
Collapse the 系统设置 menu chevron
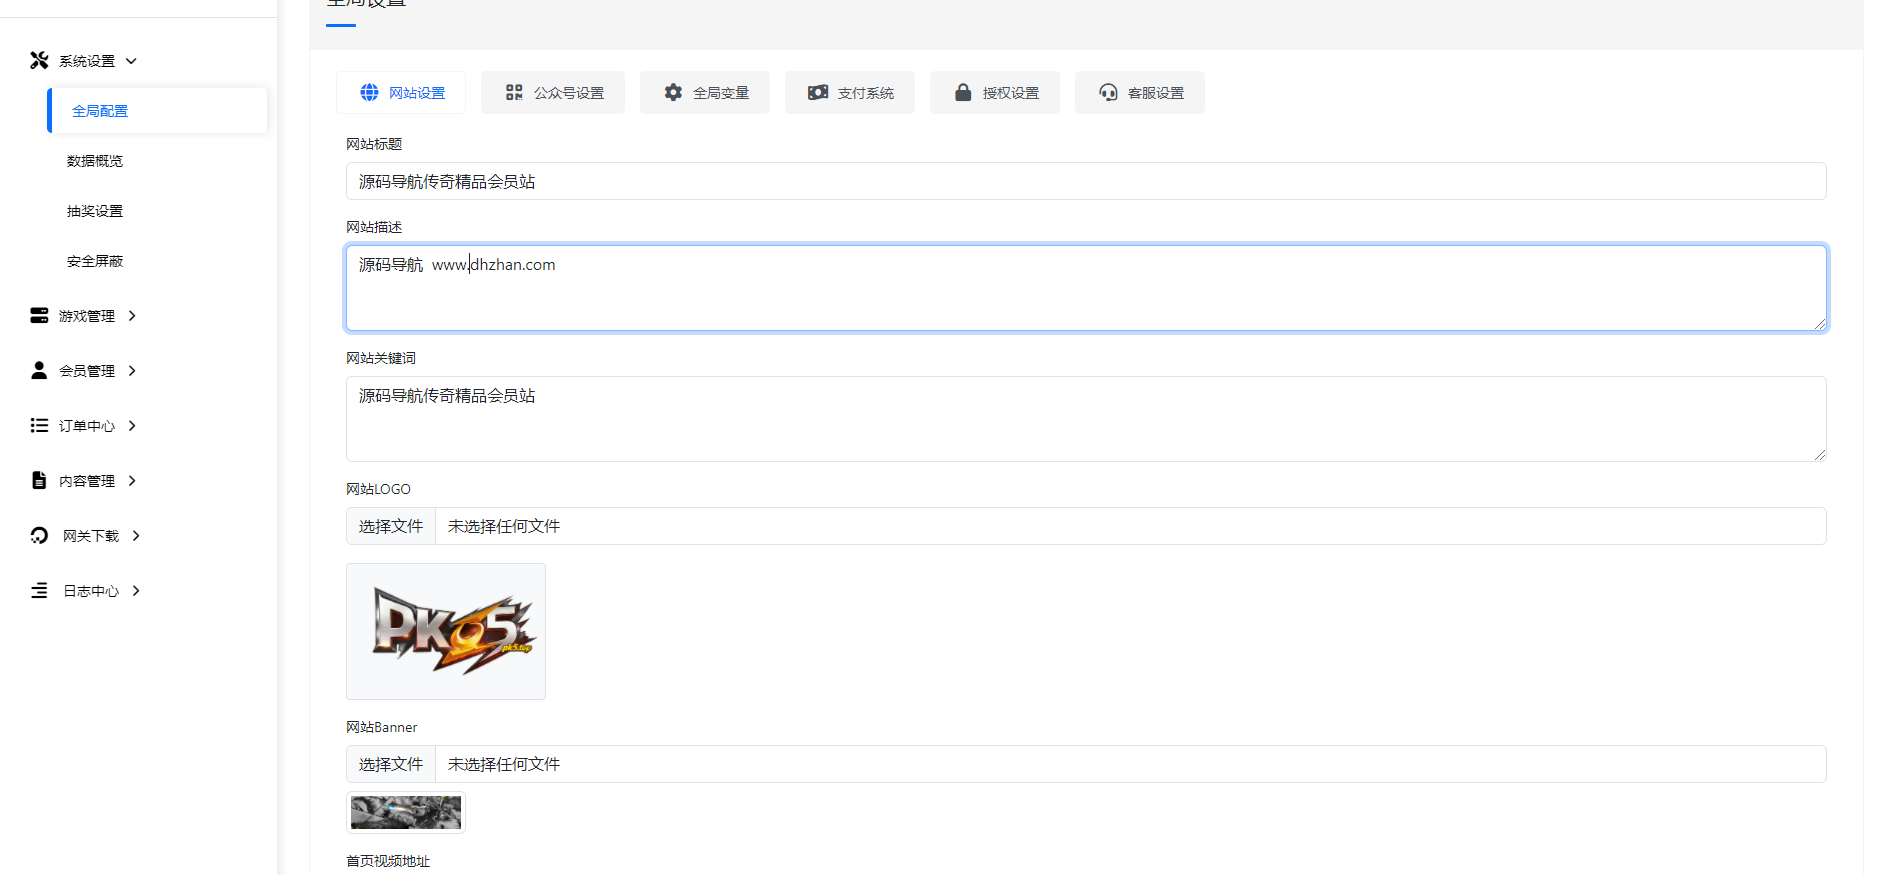click(131, 61)
